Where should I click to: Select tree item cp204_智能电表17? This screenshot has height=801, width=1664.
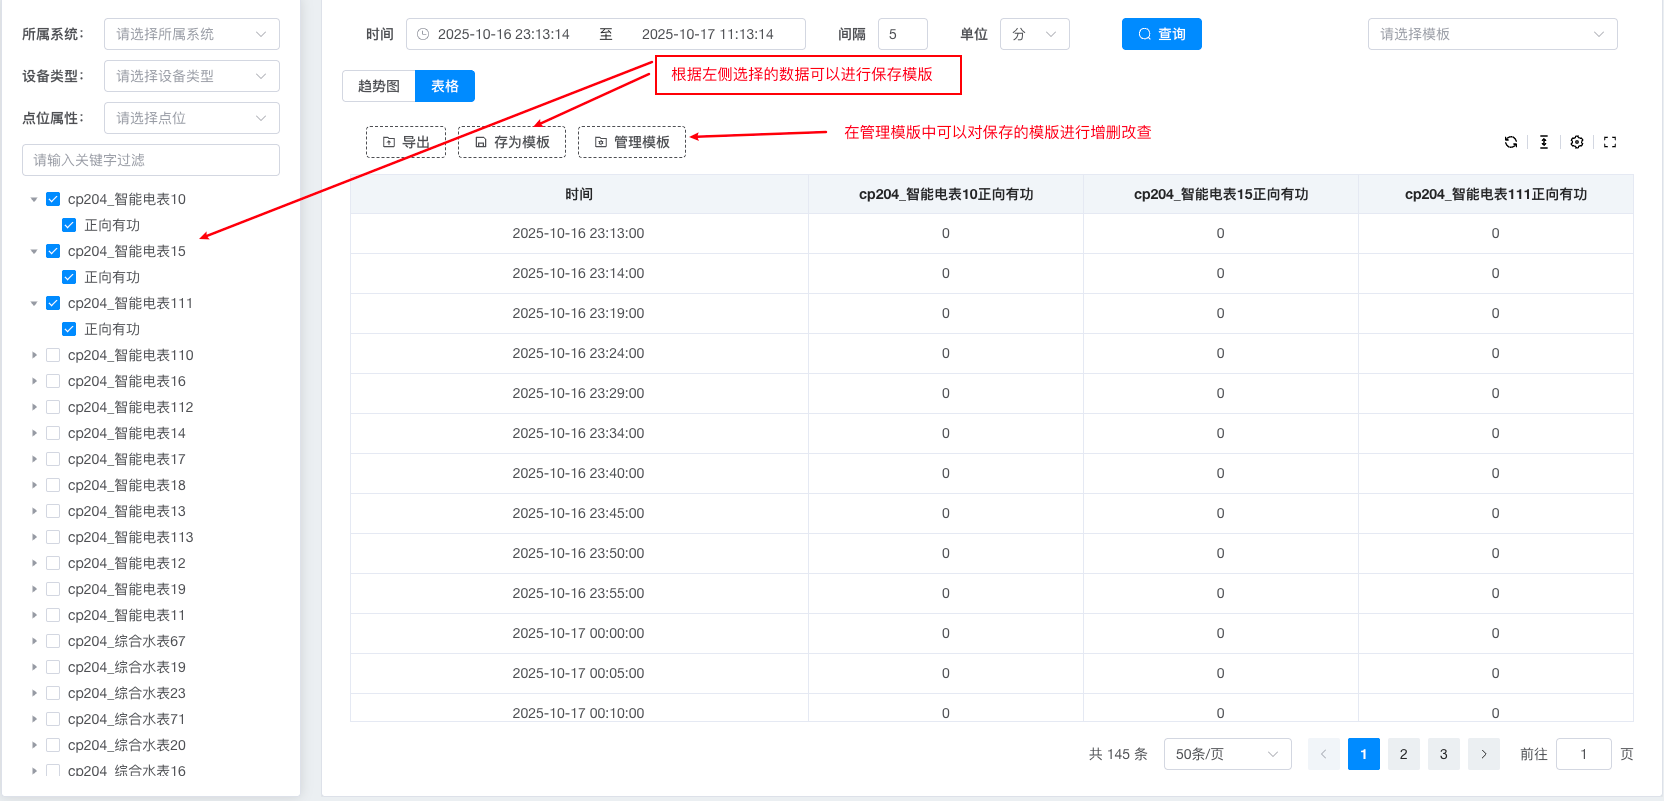[x=127, y=459]
